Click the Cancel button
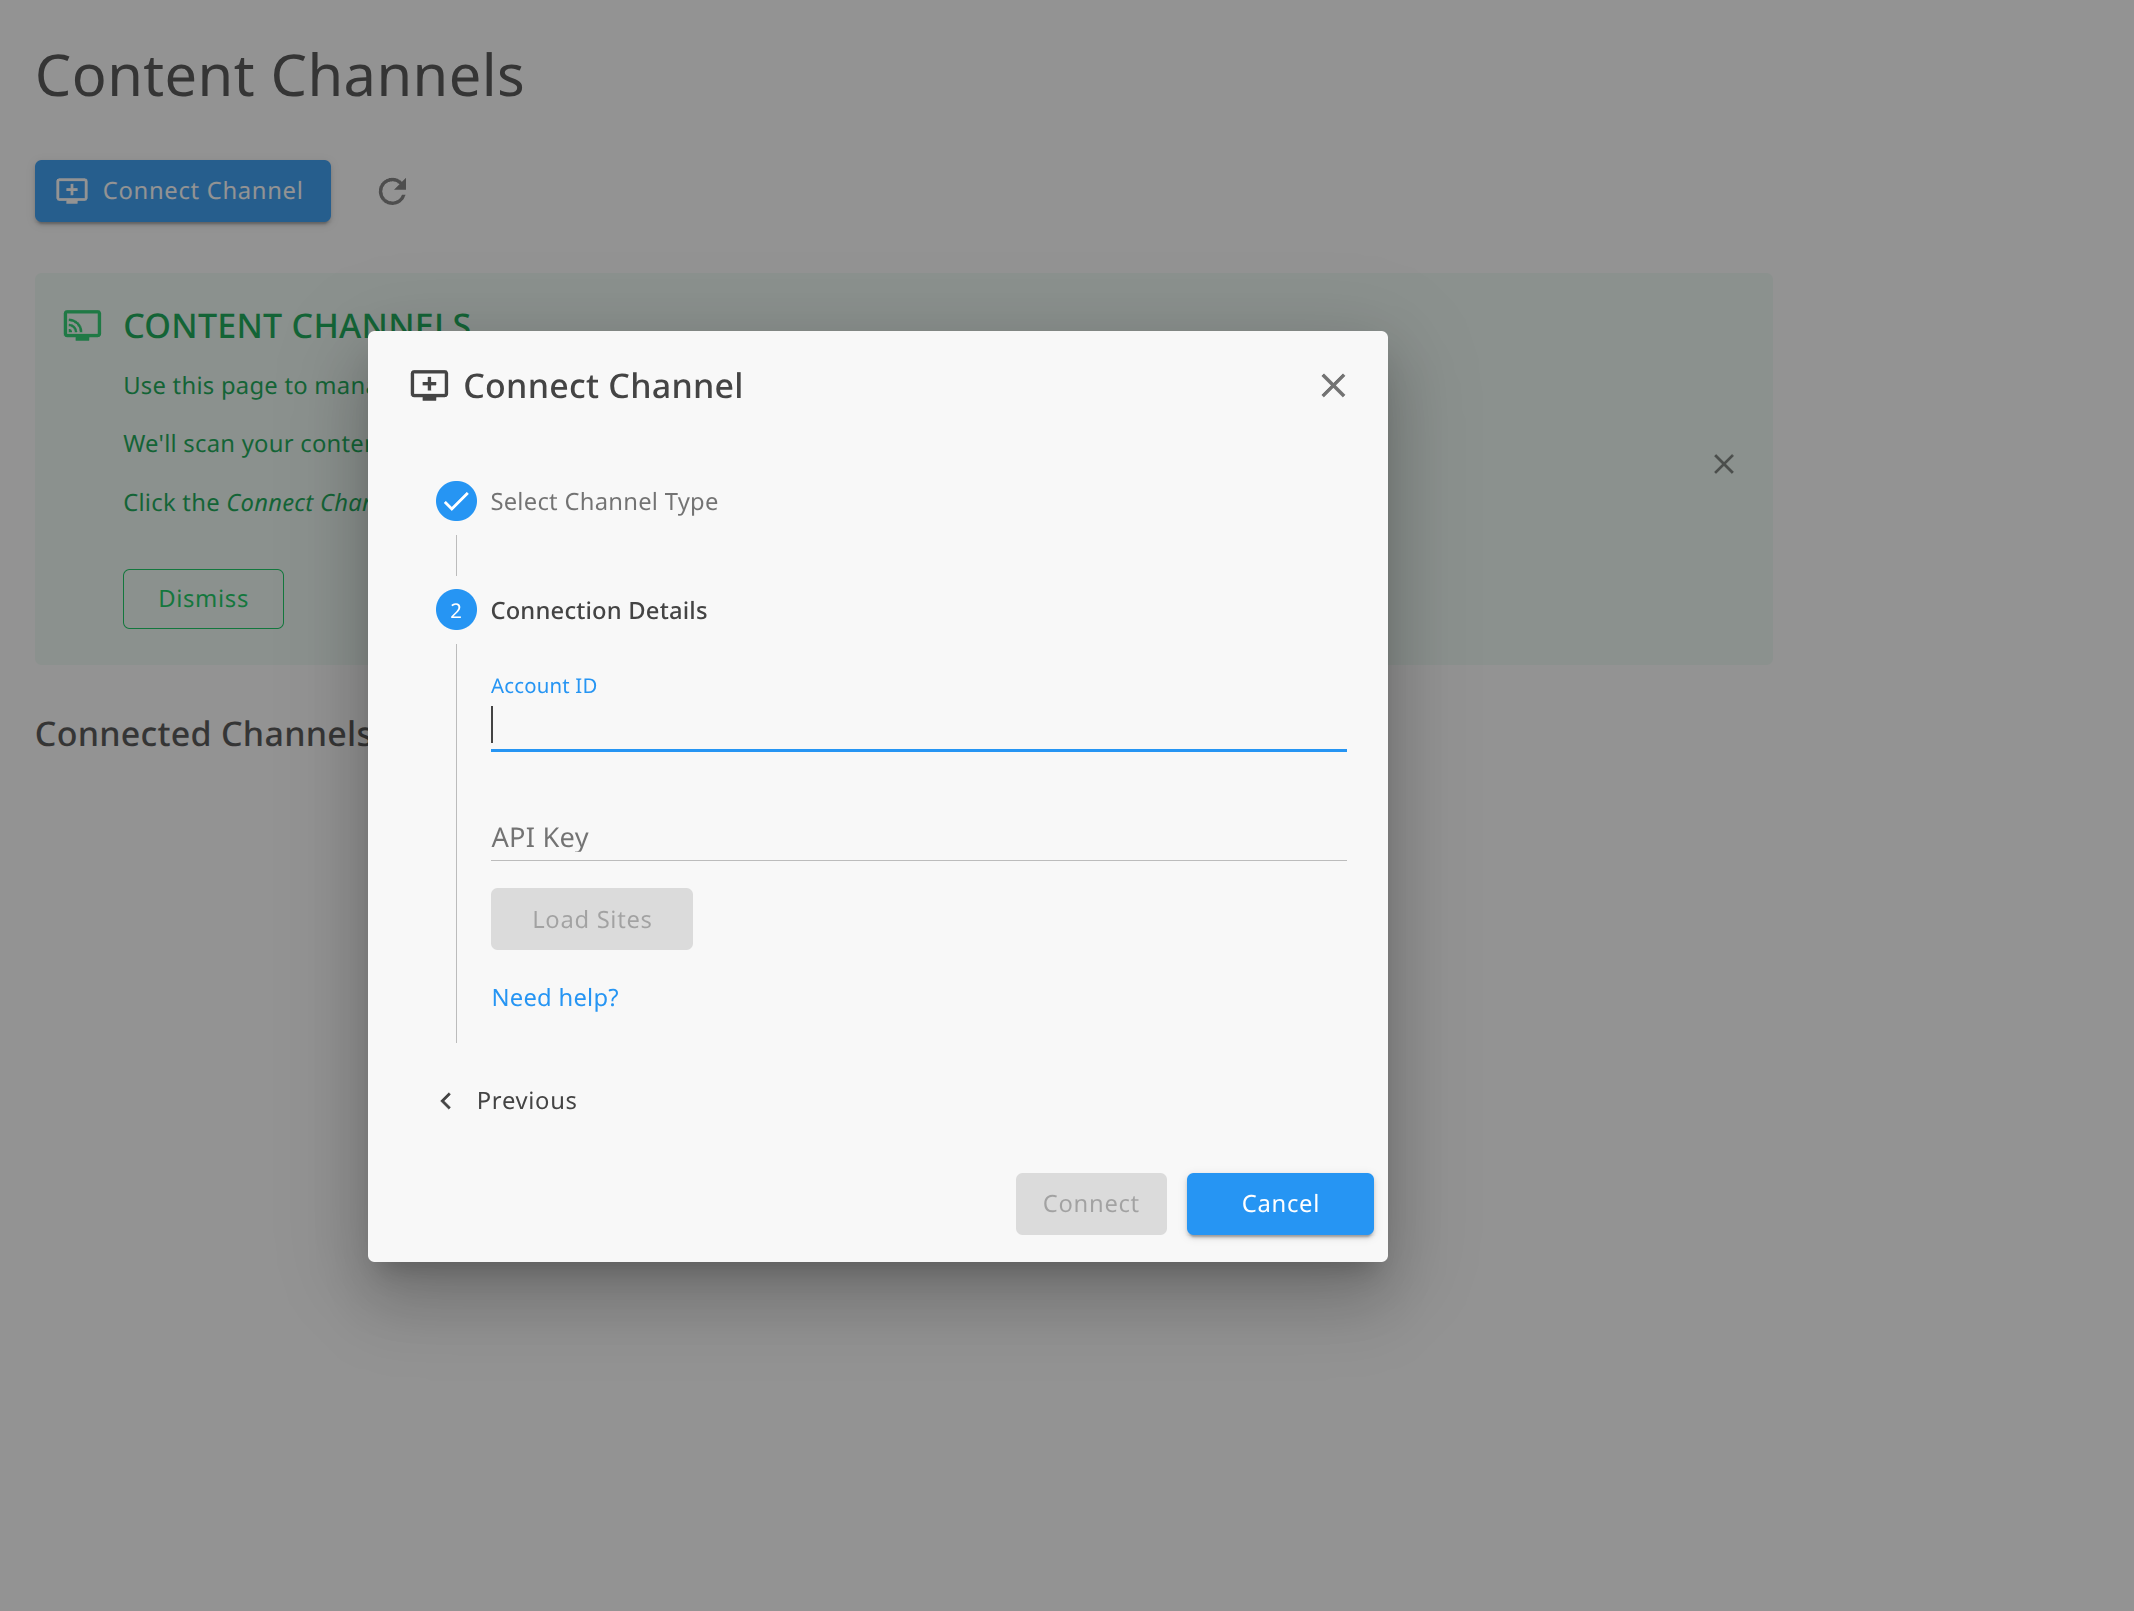This screenshot has height=1611, width=2134. [x=1280, y=1204]
